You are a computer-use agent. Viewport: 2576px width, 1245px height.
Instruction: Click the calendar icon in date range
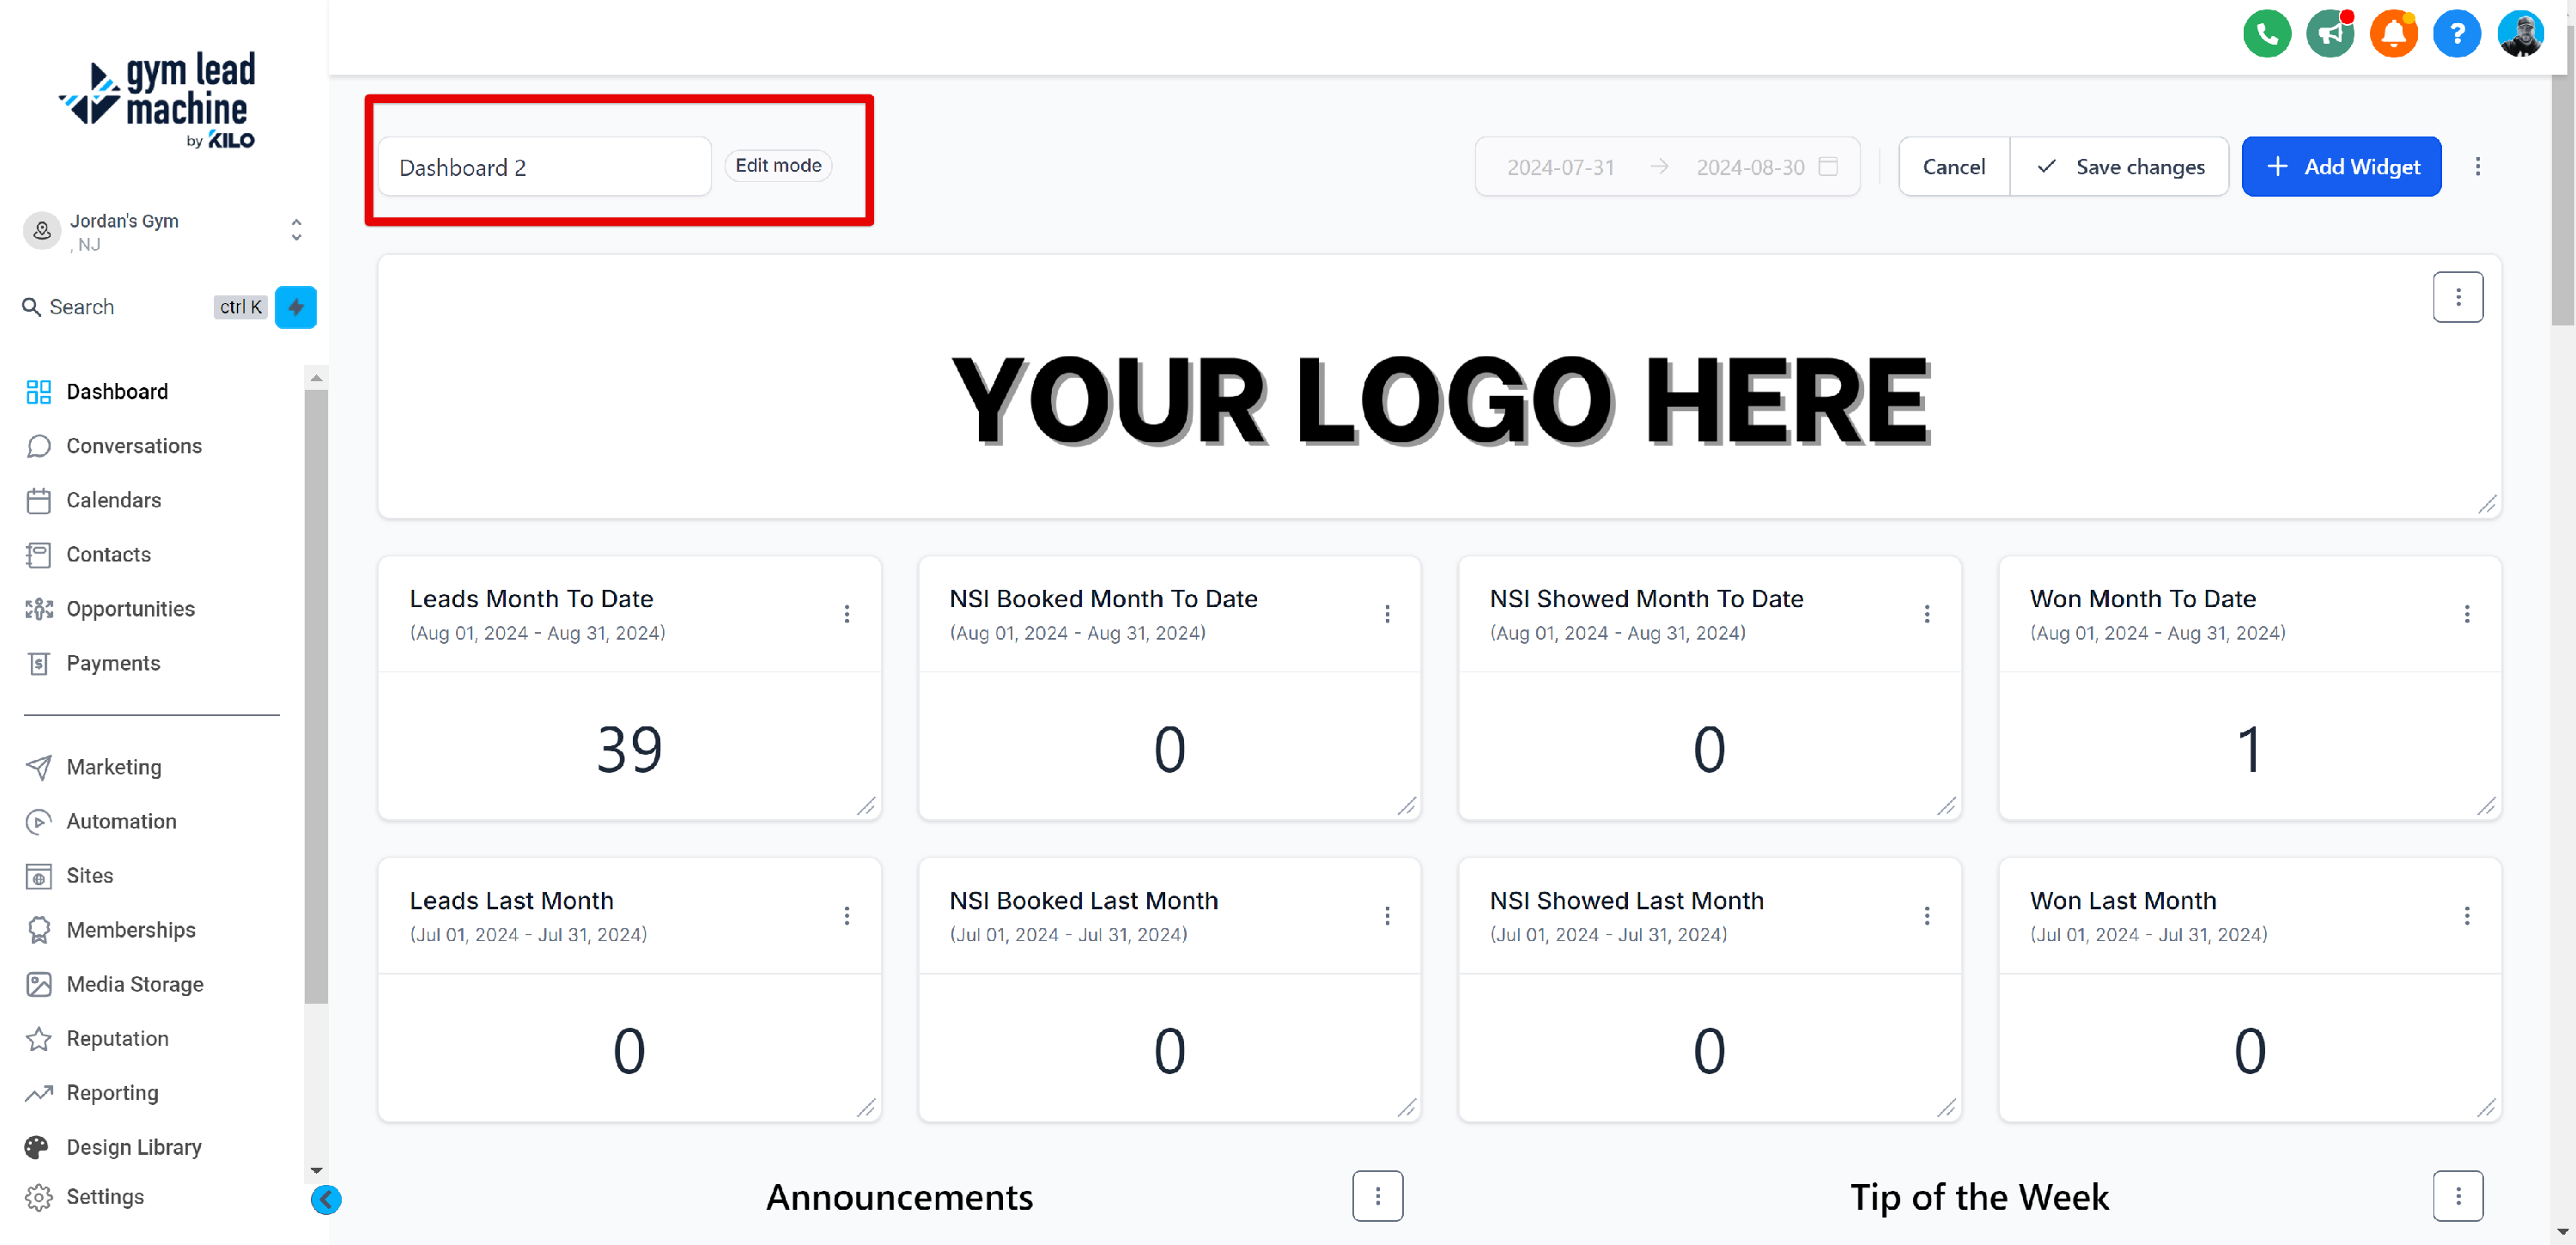1828,167
